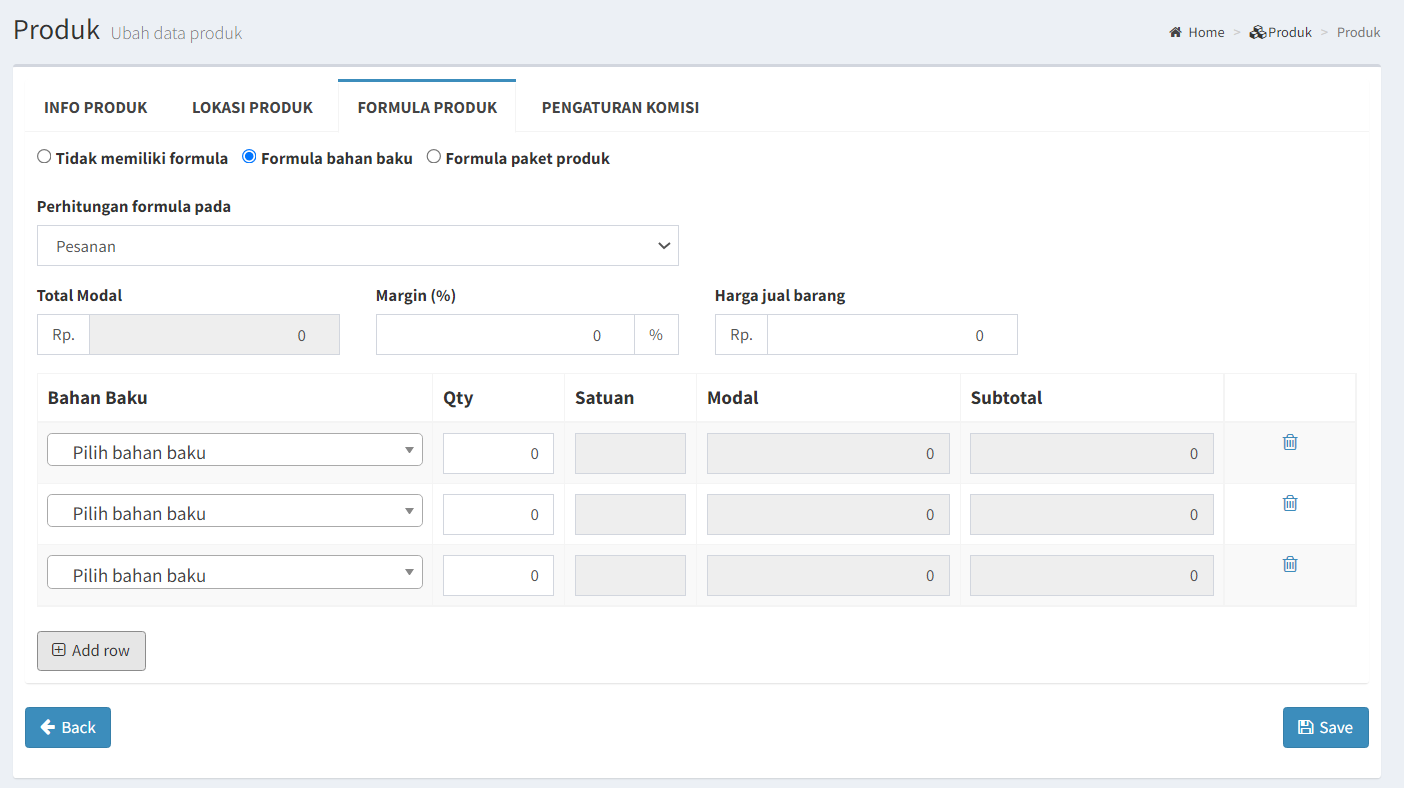
Task: Focus the Harga jual barang input field
Action: (x=892, y=335)
